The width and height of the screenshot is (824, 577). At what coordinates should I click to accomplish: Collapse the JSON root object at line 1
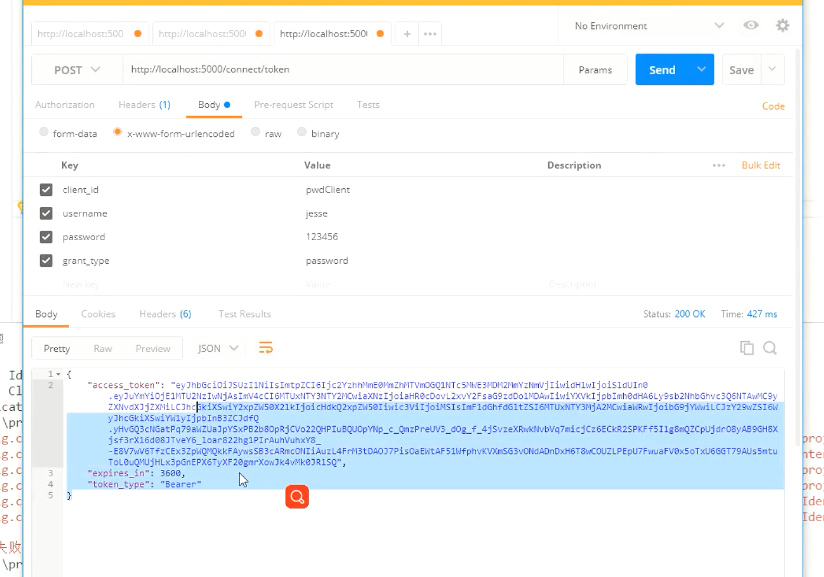(x=58, y=374)
